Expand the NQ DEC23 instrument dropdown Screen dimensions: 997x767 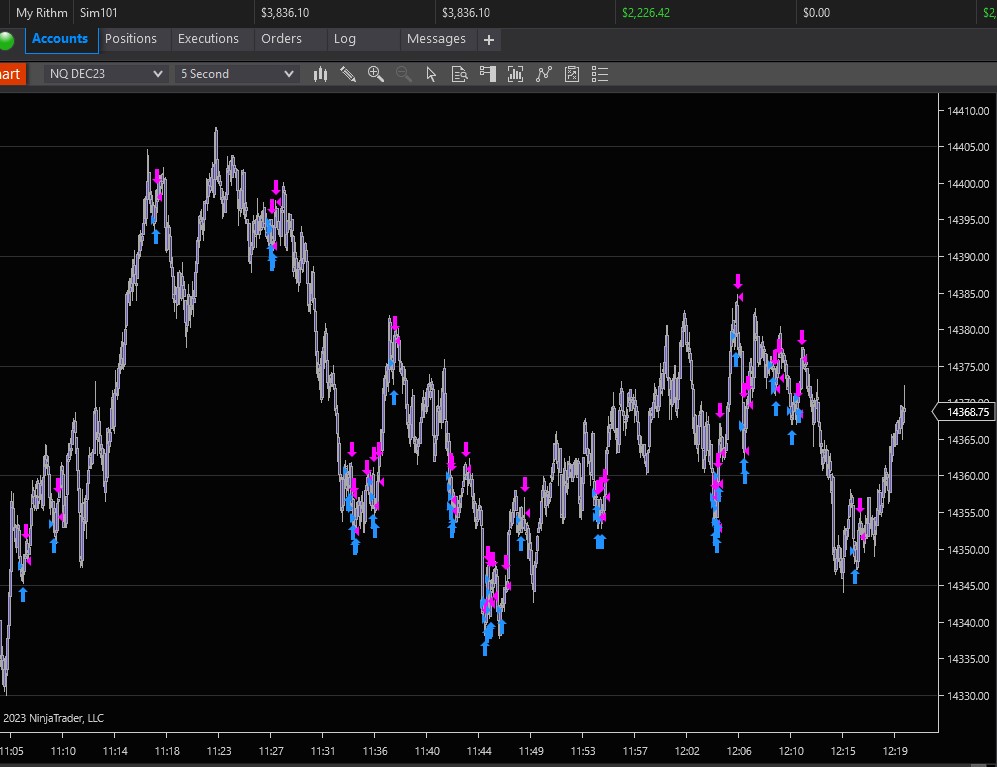(x=106, y=74)
